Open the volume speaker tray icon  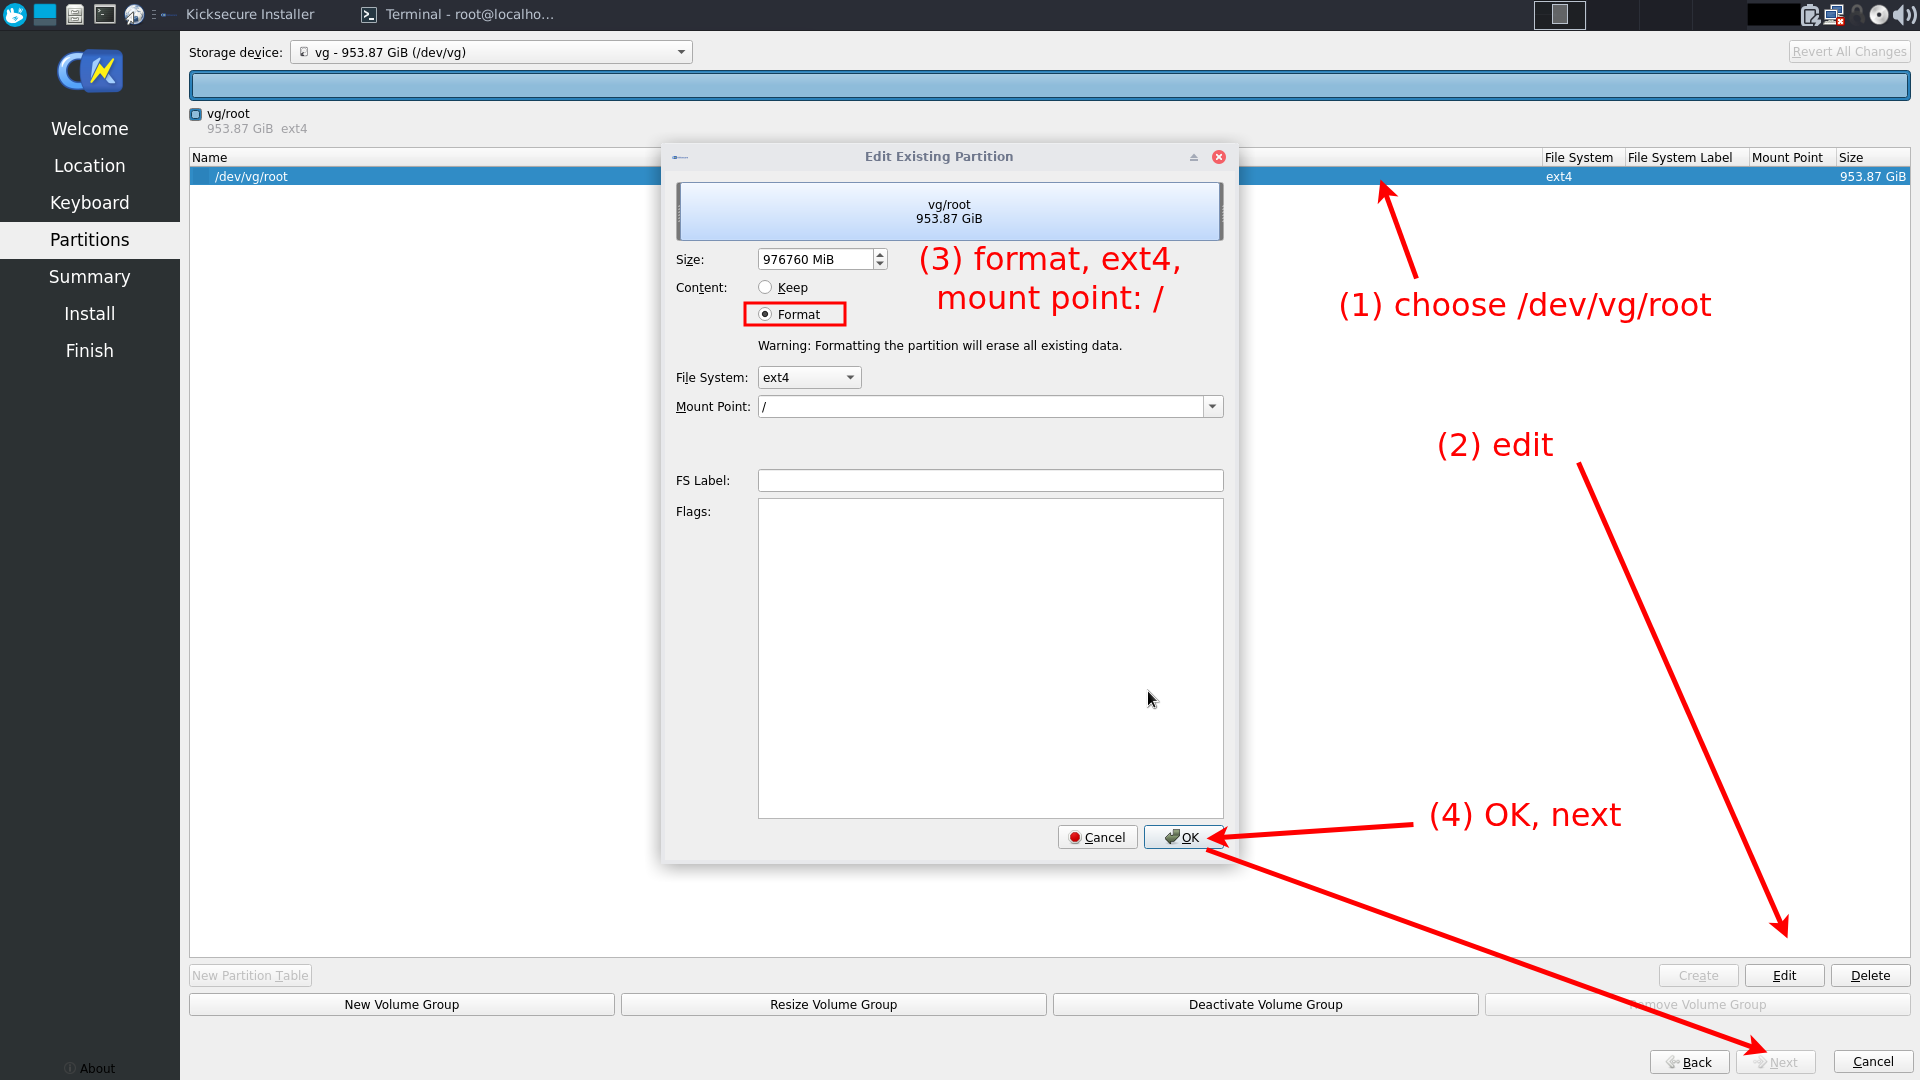(x=1904, y=14)
